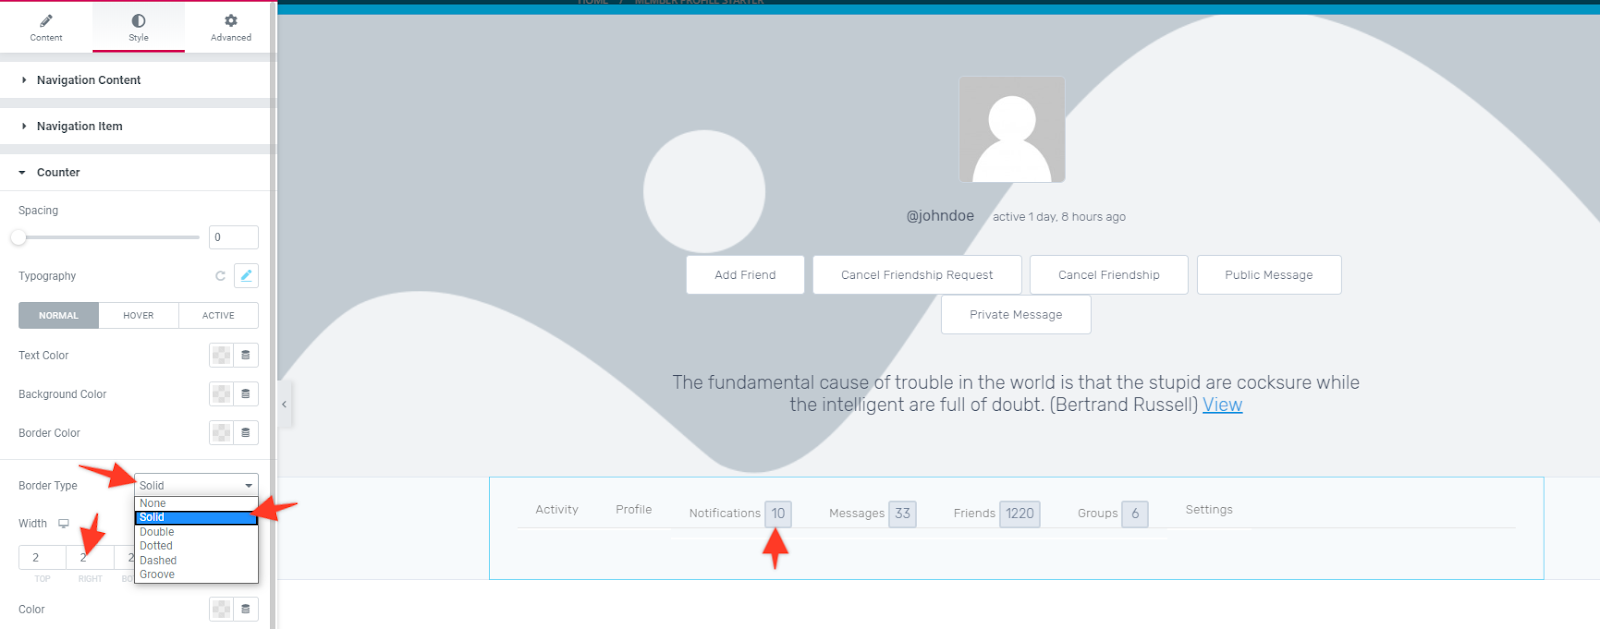Edit Typography with the pencil icon
Viewport: 1600px width, 629px height.
point(246,275)
